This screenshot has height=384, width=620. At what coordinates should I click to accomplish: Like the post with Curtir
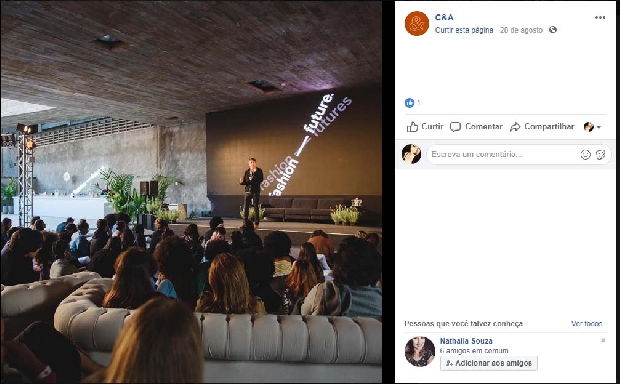[425, 127]
